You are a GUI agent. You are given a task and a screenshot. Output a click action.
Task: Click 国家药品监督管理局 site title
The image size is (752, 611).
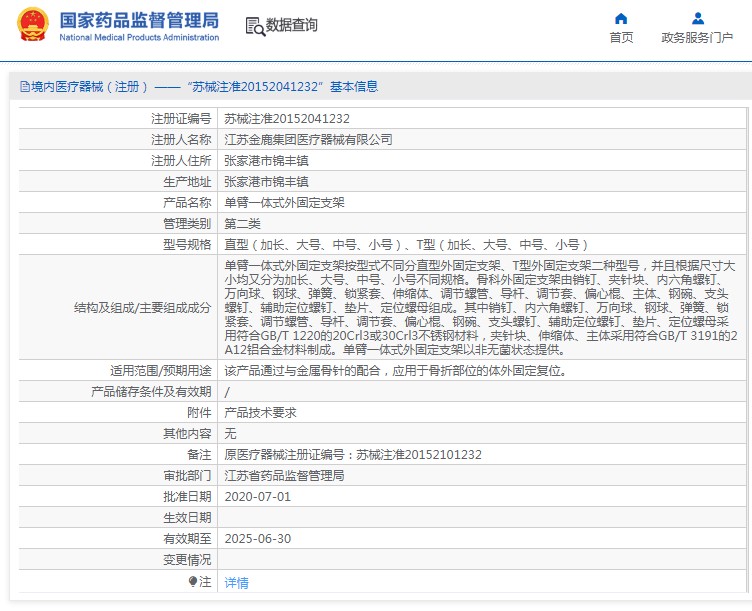(138, 19)
